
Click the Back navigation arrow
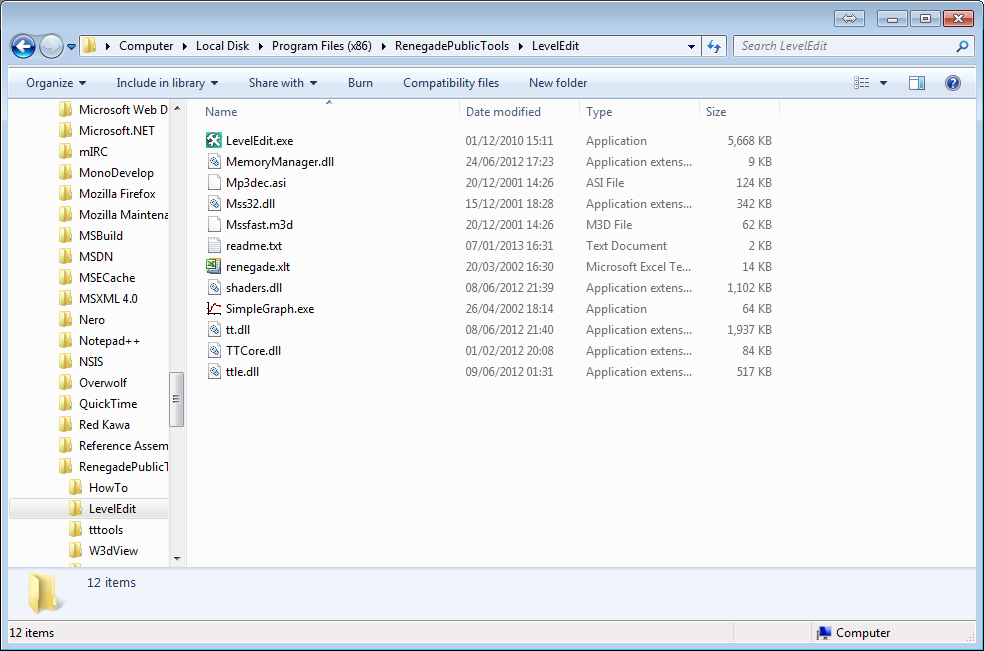[x=24, y=46]
